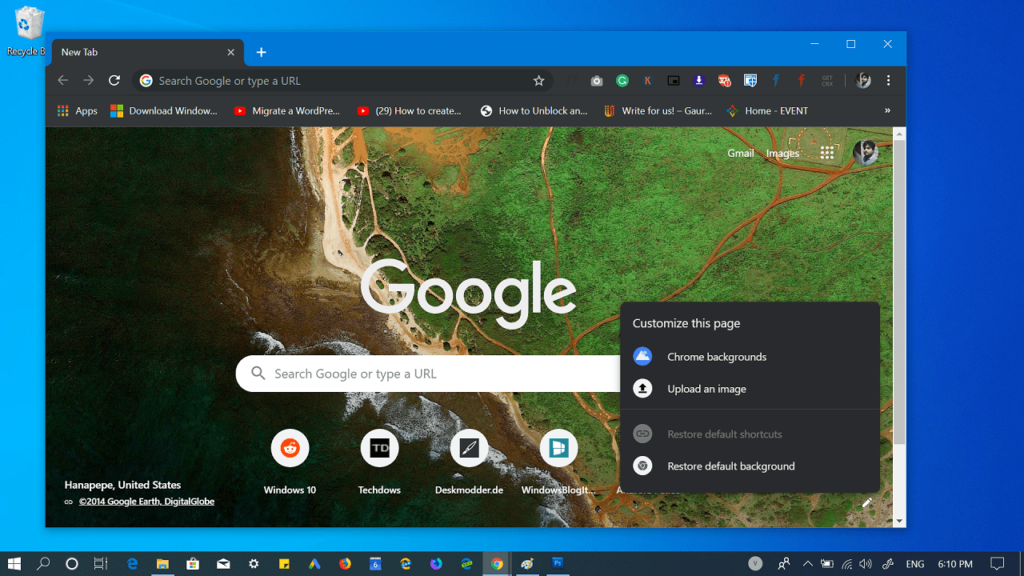Bookmark this page with the star

538,80
